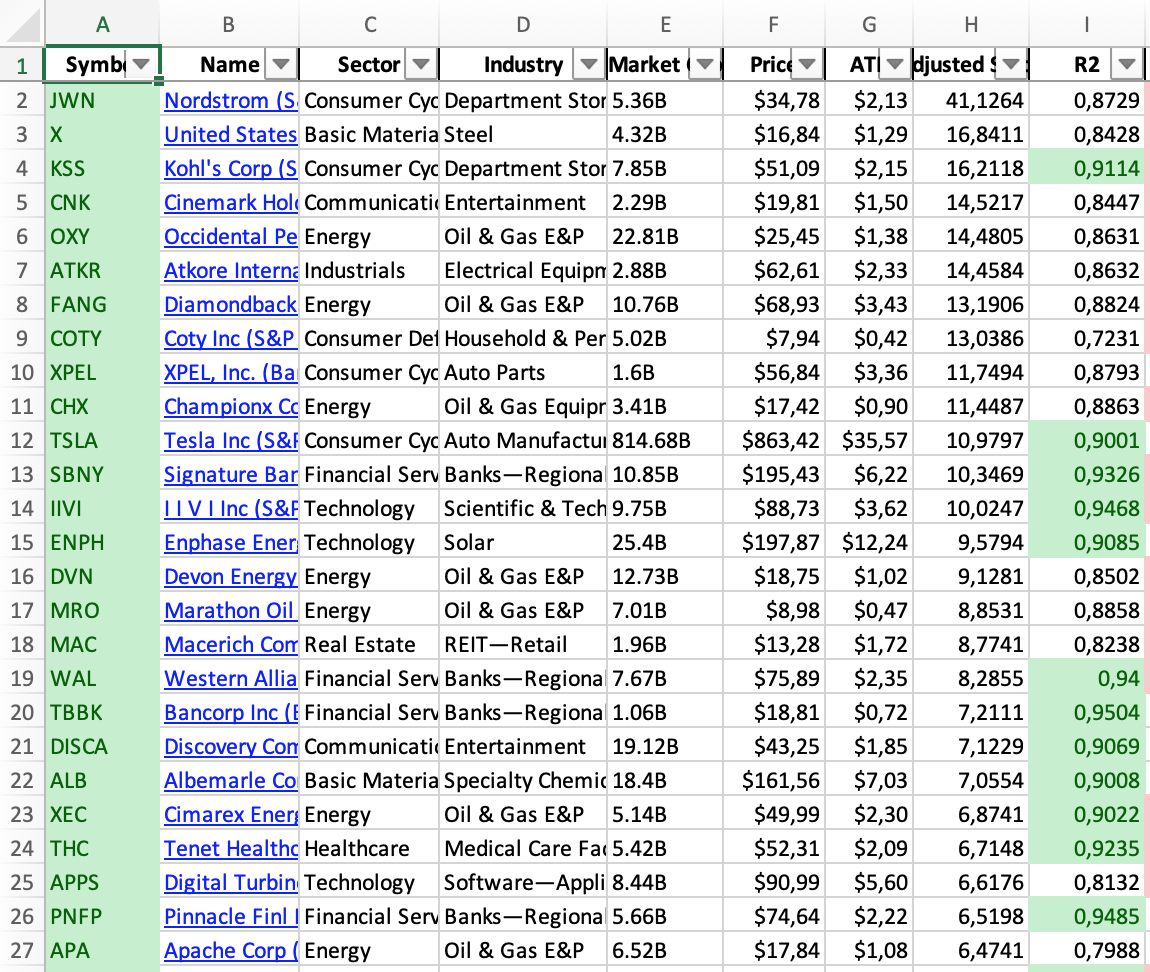The width and height of the screenshot is (1150, 972).
Task: Follow the Apache Corp hyperlink
Action: pyautogui.click(x=230, y=949)
